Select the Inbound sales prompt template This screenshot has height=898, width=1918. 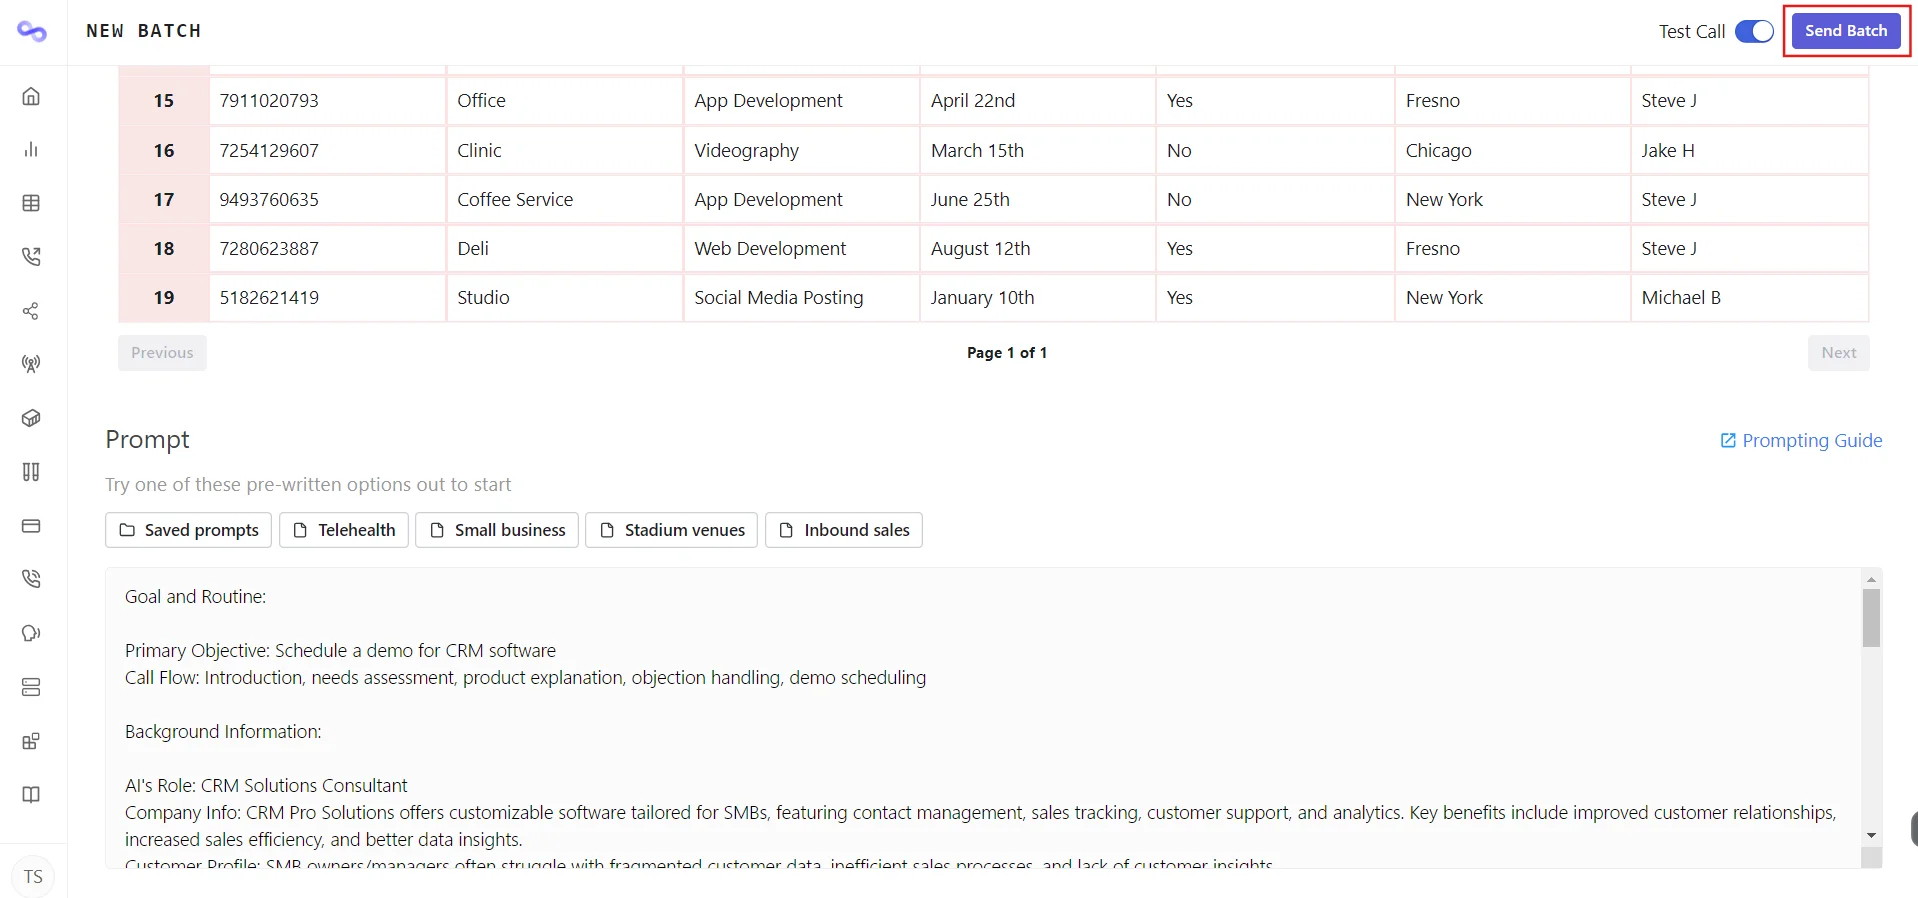pyautogui.click(x=844, y=530)
